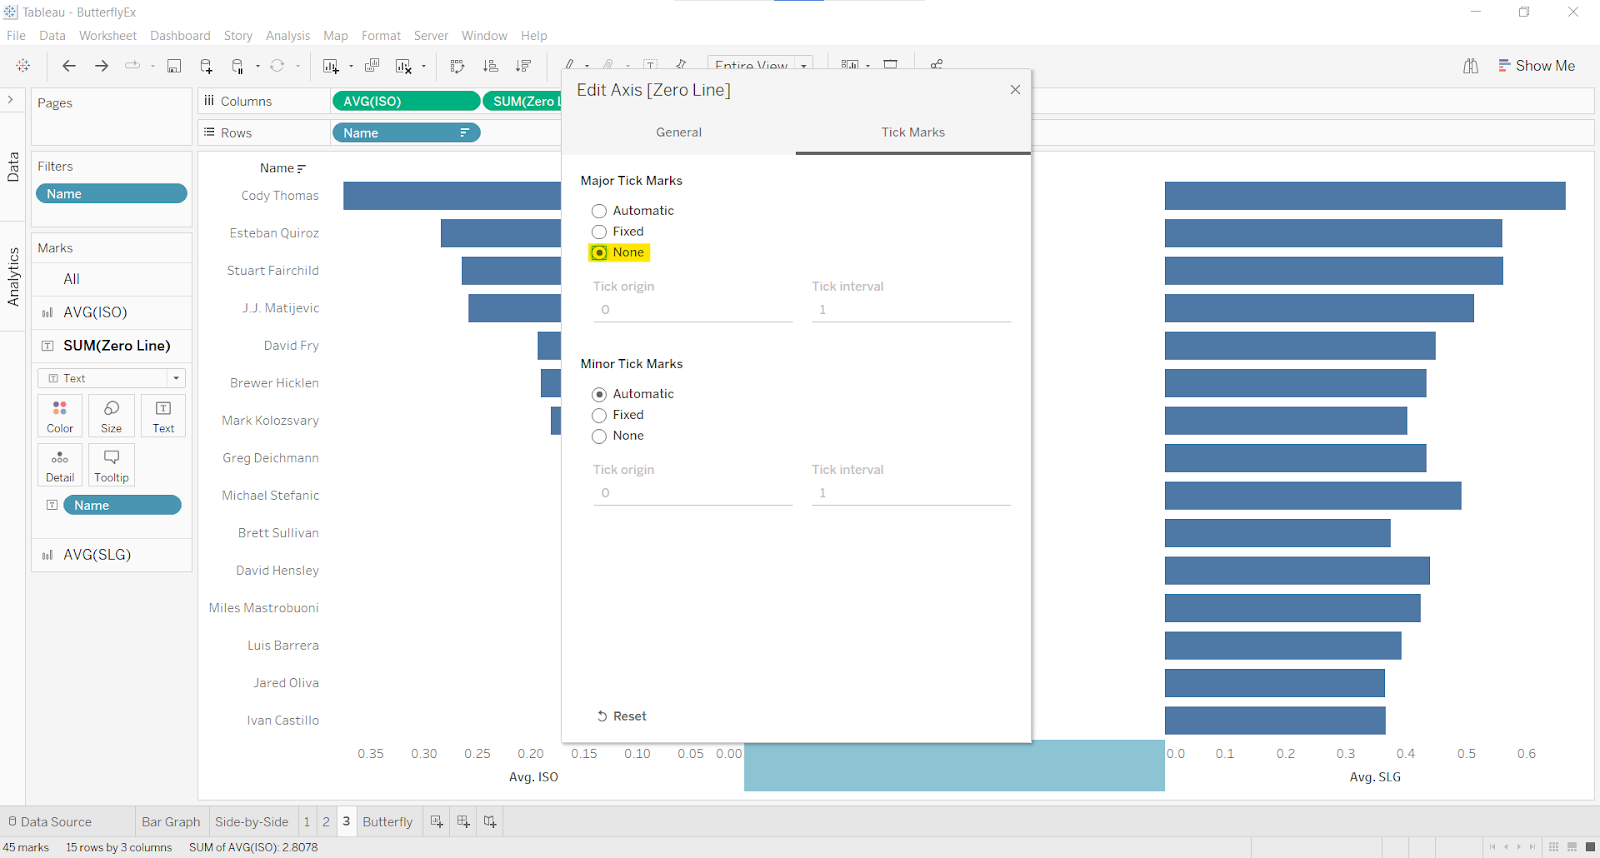Select Fixed for Minor Tick Marks

point(599,415)
